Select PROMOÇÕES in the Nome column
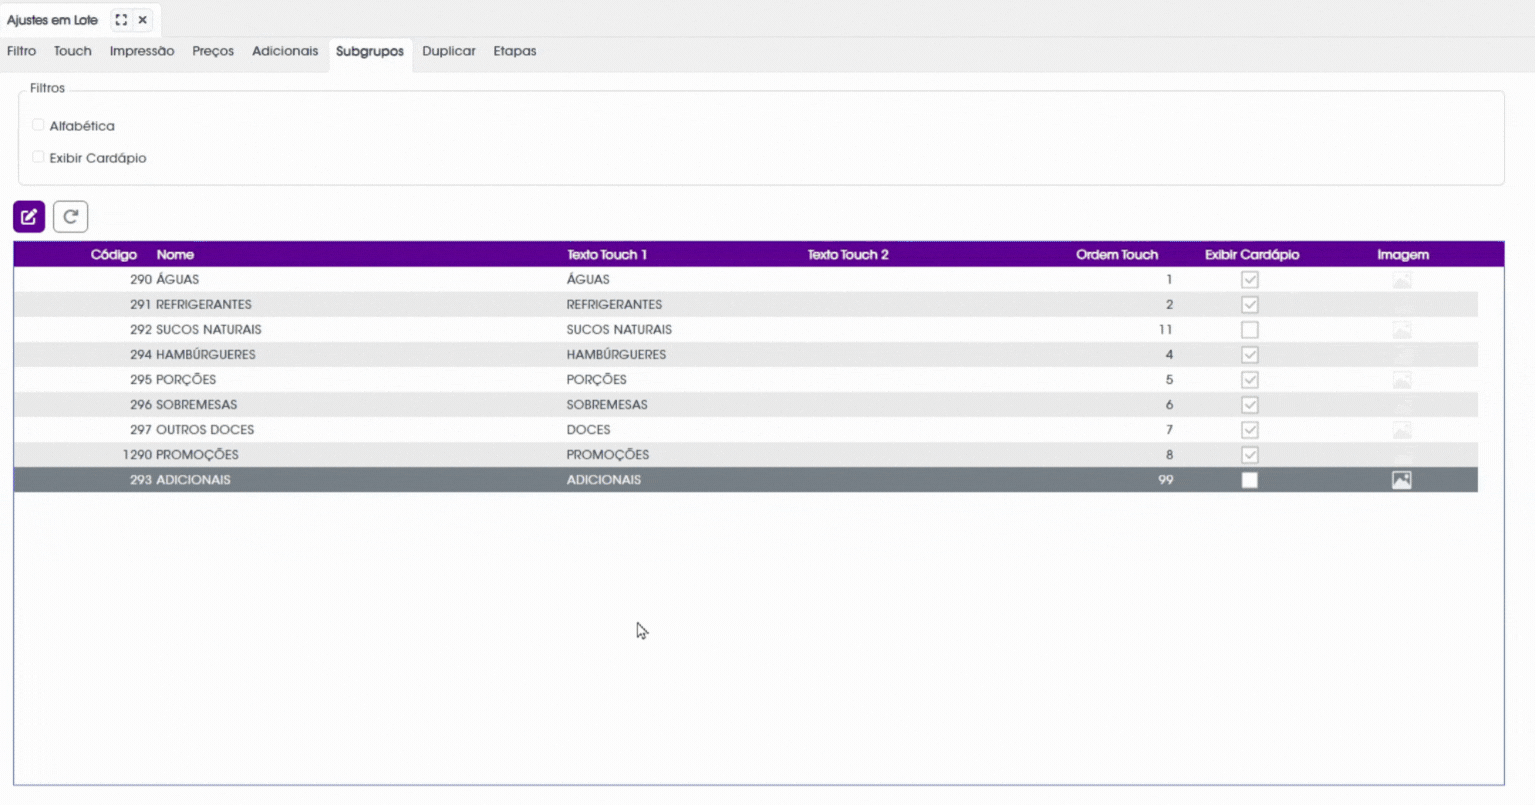This screenshot has height=805, width=1535. 197,455
